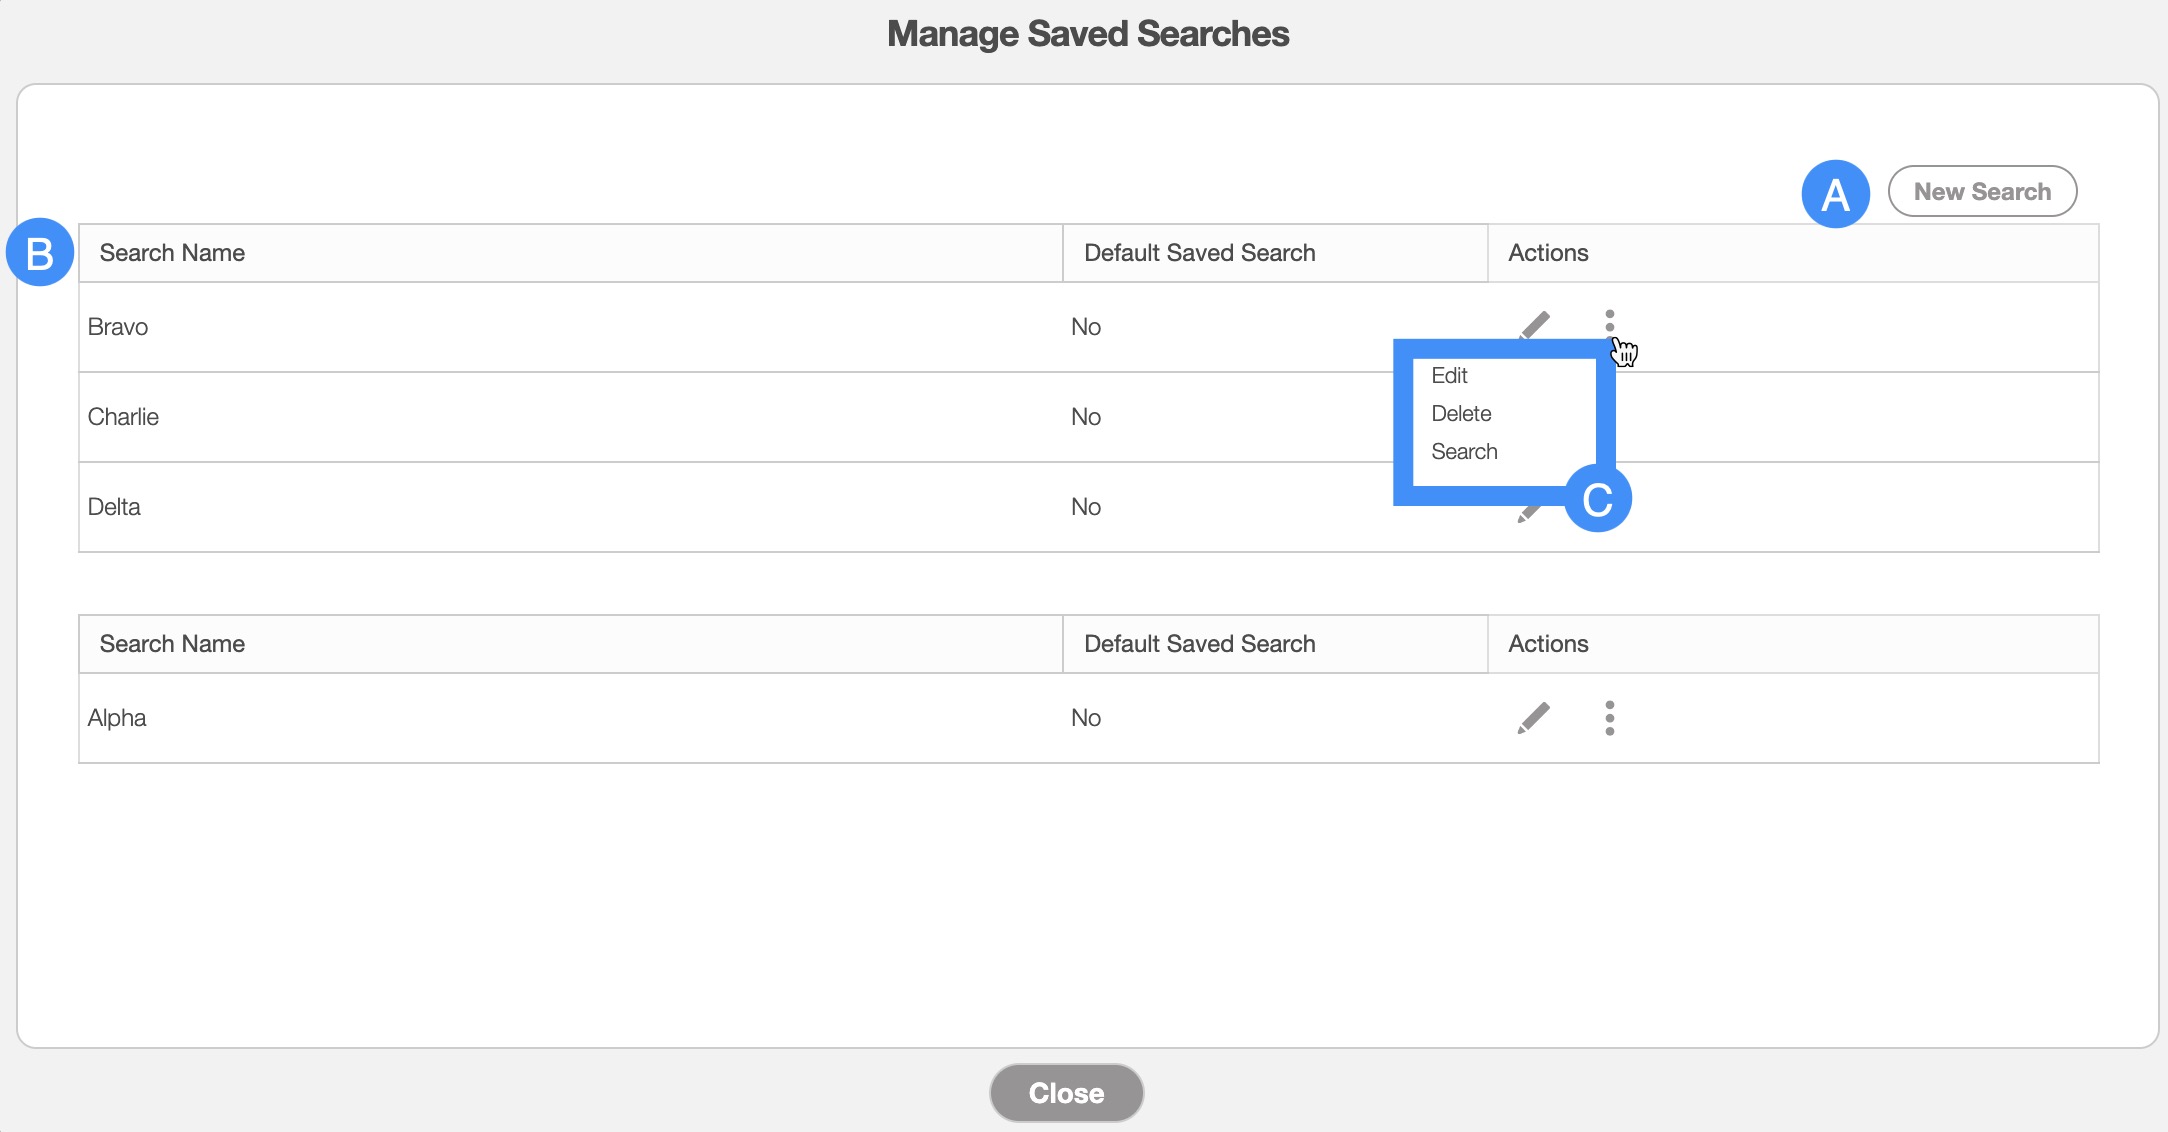This screenshot has height=1132, width=2168.
Task: Click the blue circle labeled A
Action: 1835,194
